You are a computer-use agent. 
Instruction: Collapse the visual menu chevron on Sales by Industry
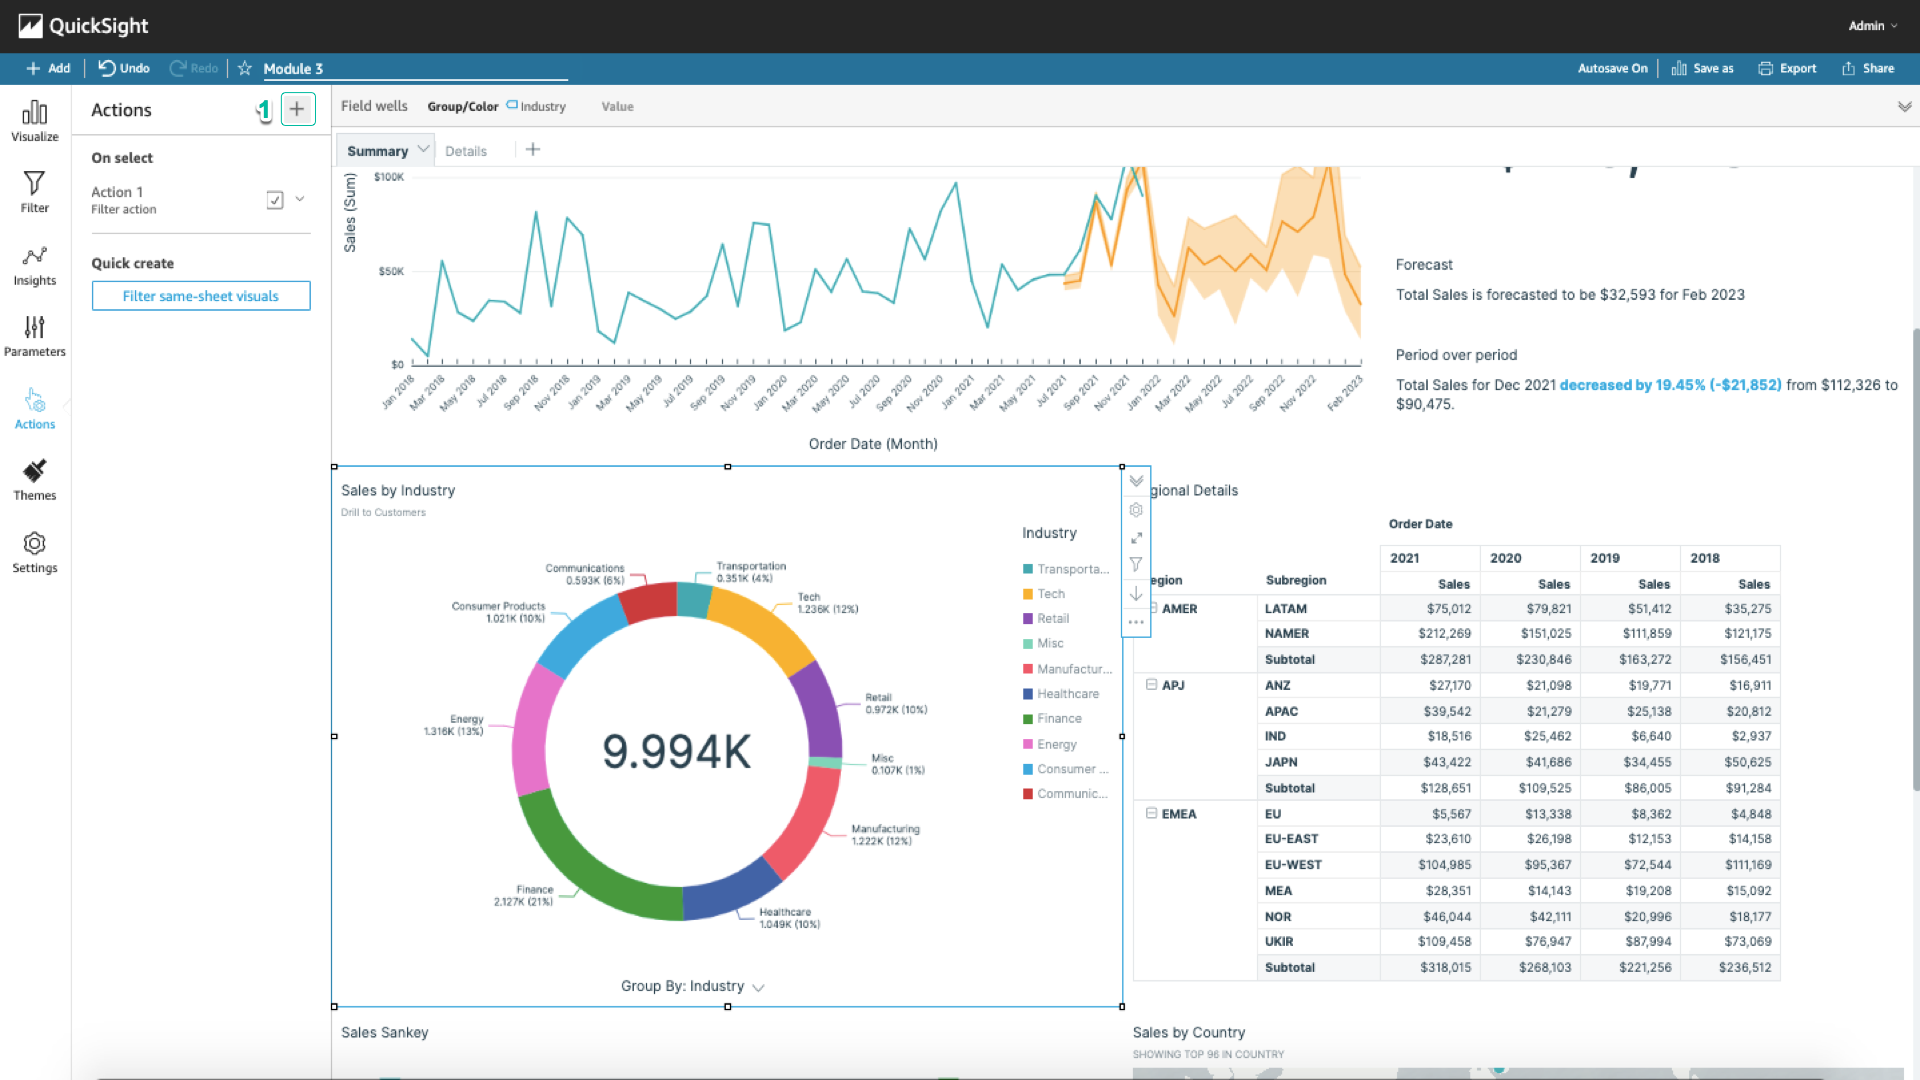pyautogui.click(x=1136, y=481)
